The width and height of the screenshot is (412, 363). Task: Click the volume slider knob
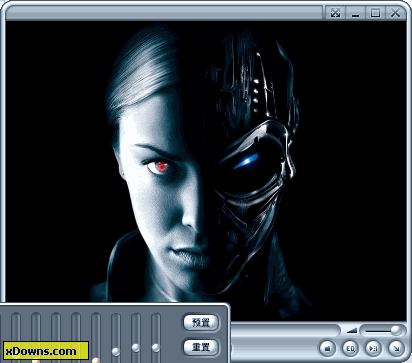396,330
